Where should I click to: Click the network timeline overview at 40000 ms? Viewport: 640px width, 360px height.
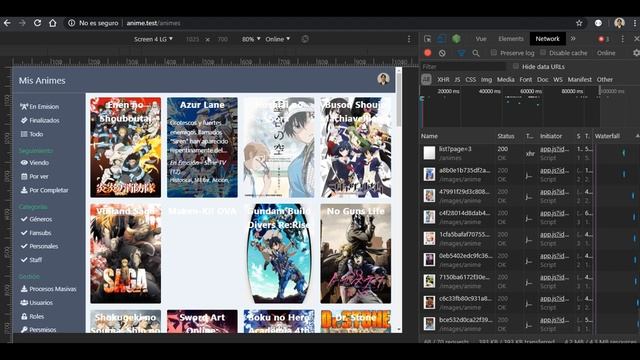pos(489,91)
